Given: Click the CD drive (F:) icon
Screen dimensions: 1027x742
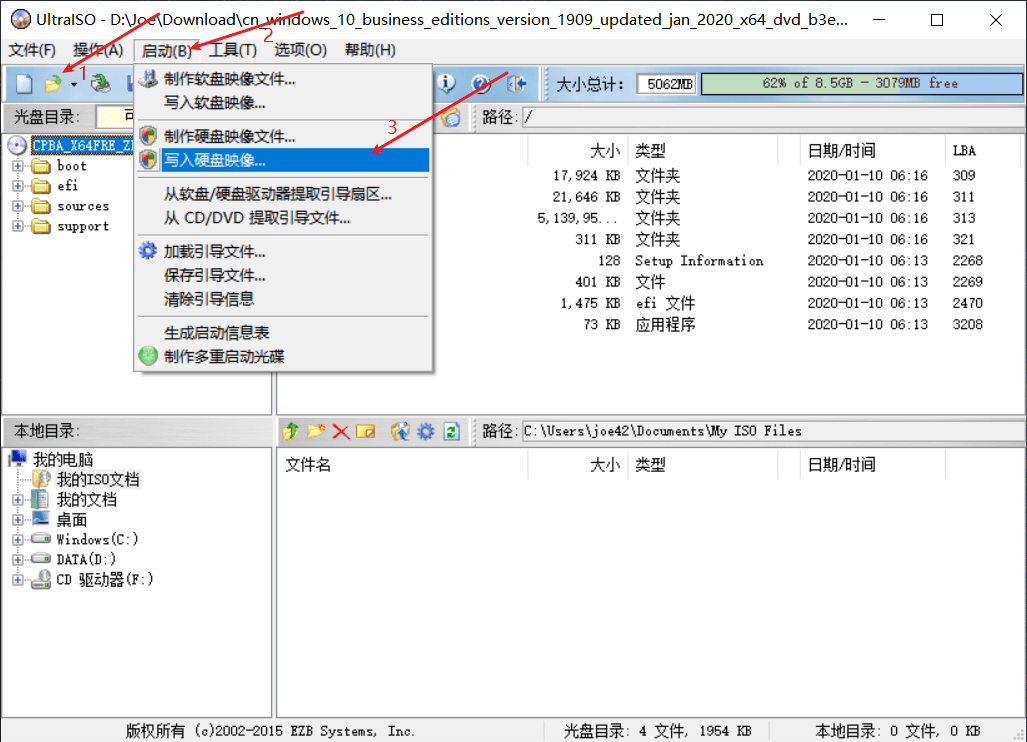Looking at the screenshot, I should click(41, 580).
